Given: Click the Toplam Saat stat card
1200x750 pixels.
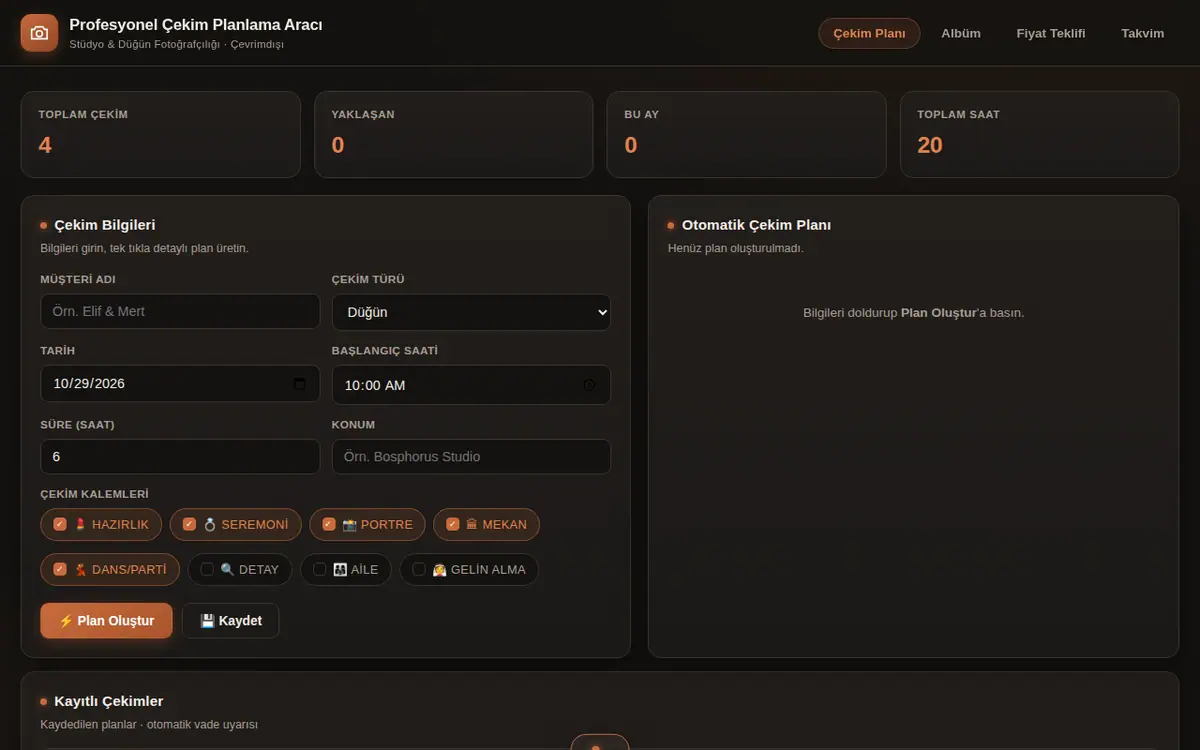Looking at the screenshot, I should [1040, 135].
